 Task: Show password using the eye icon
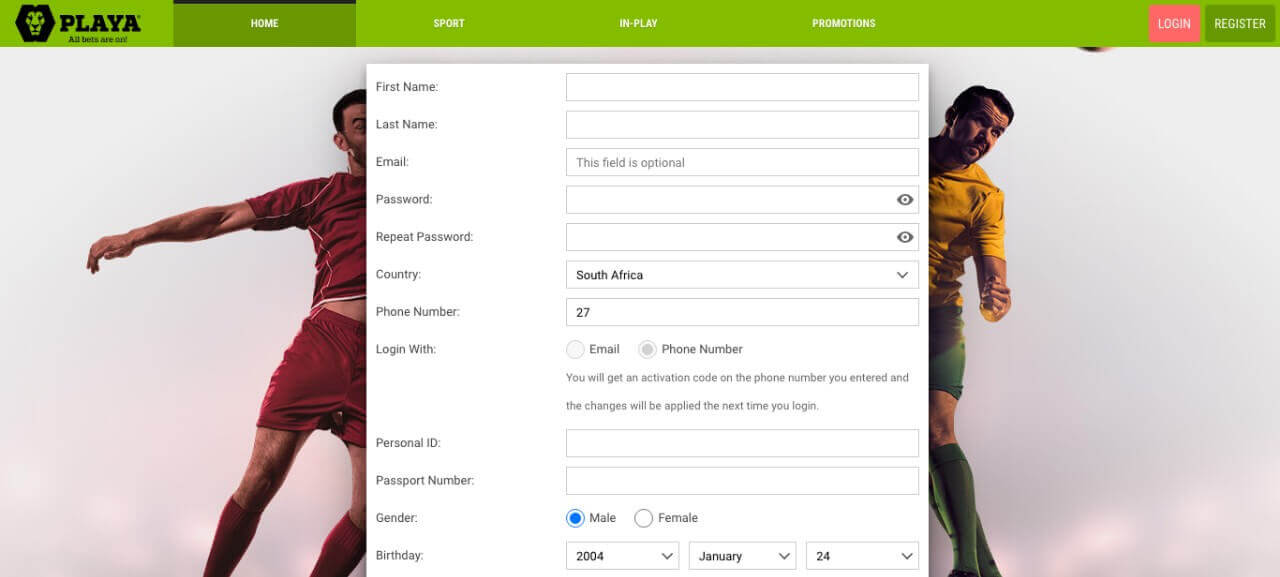(905, 200)
